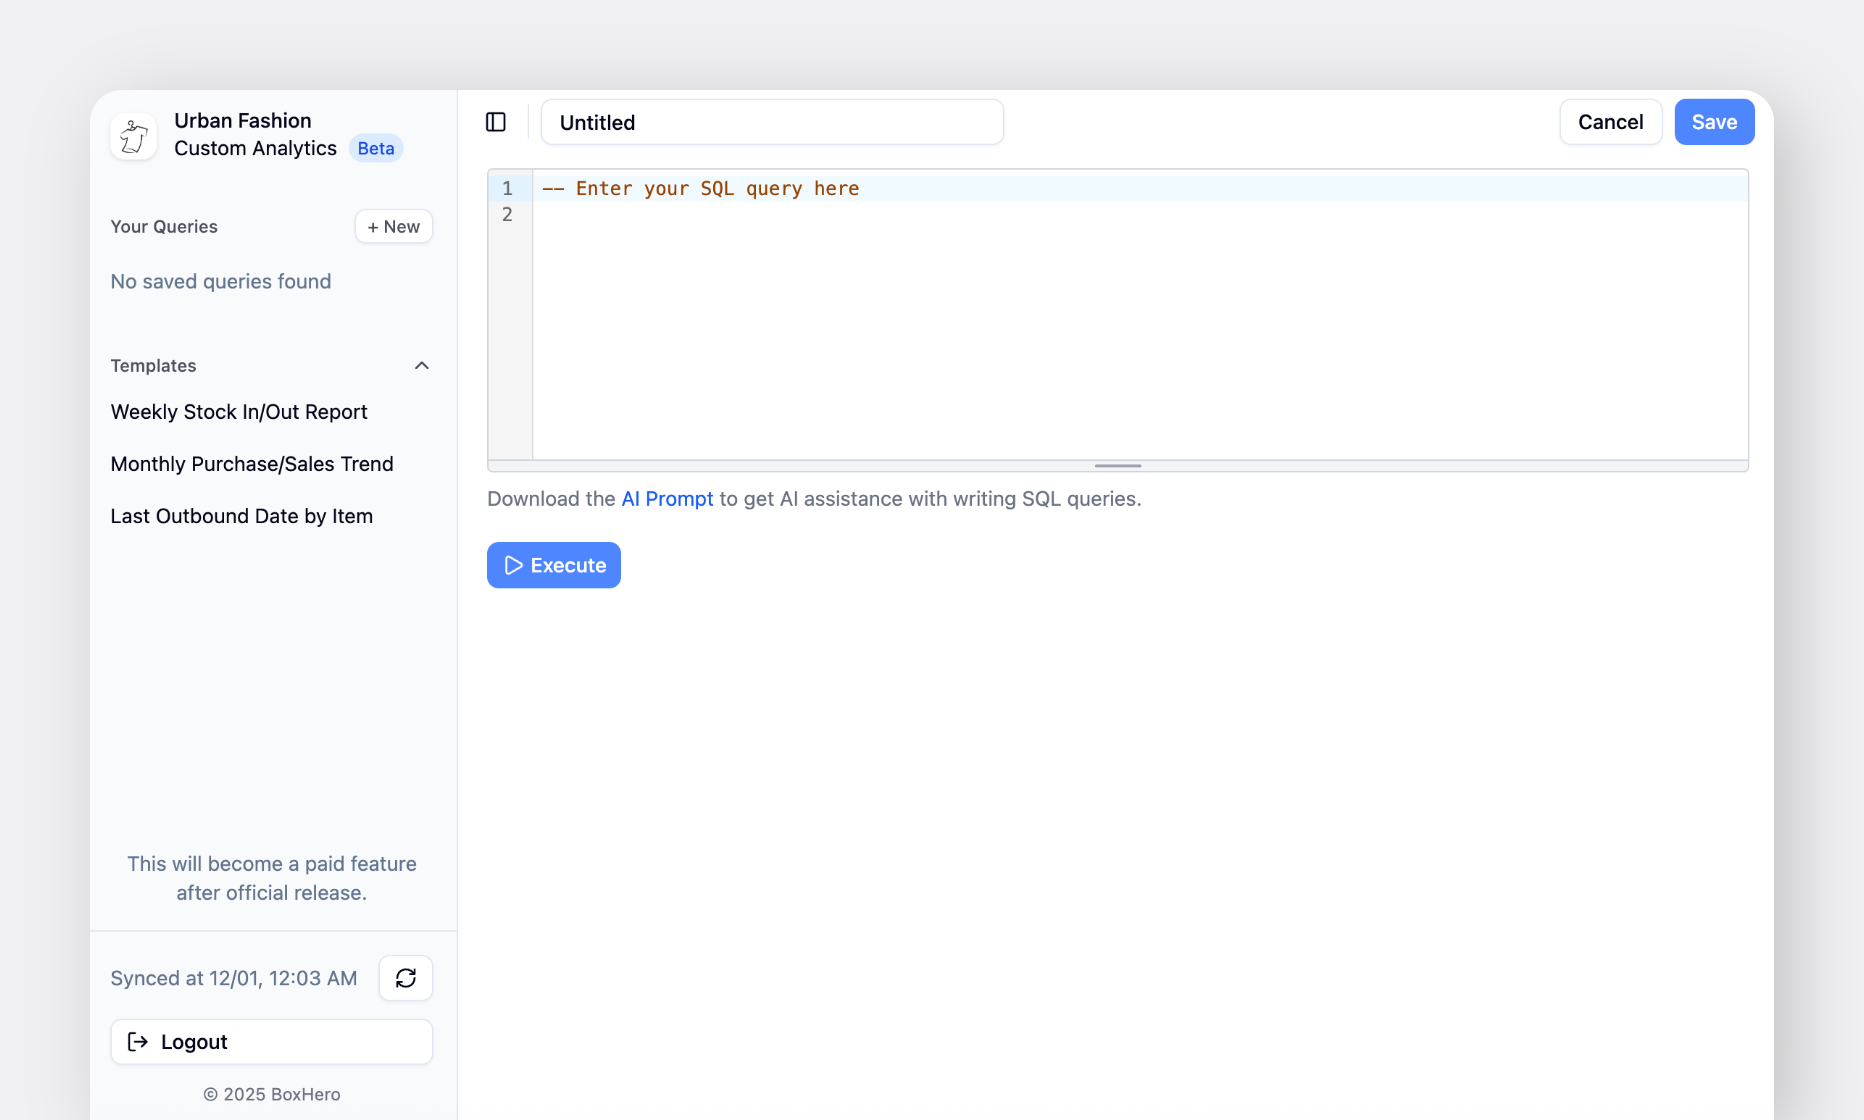The image size is (1864, 1120).
Task: Select the Monthly Purchase/Sales Trend template
Action: pyautogui.click(x=251, y=463)
